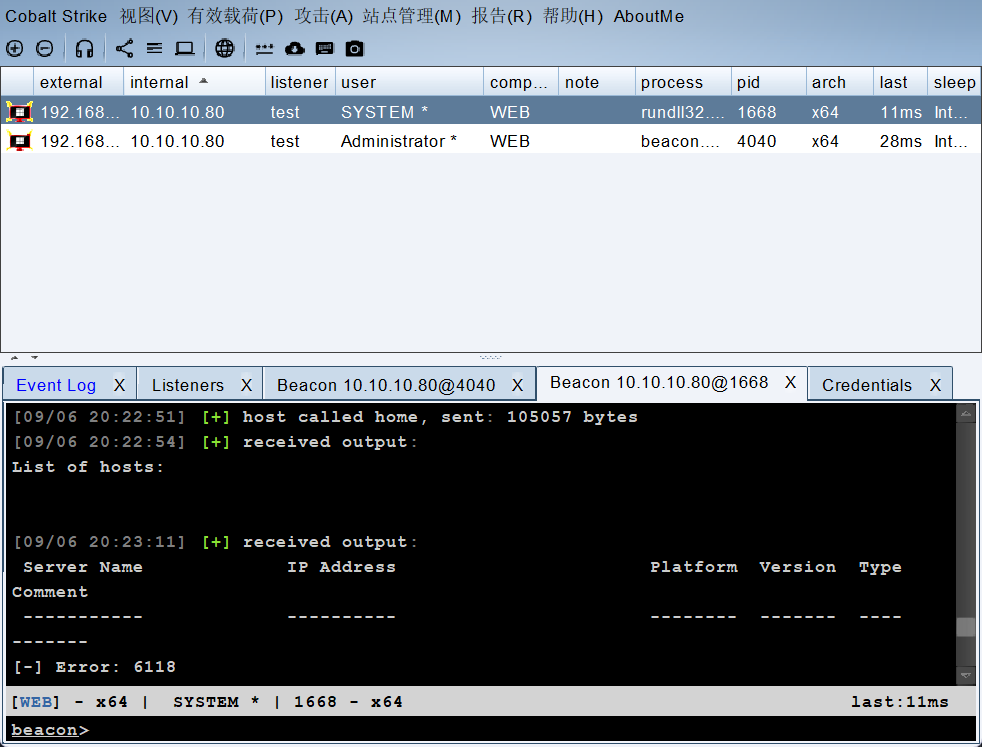
Task: Click console scrollbar up arrow
Action: coord(966,414)
